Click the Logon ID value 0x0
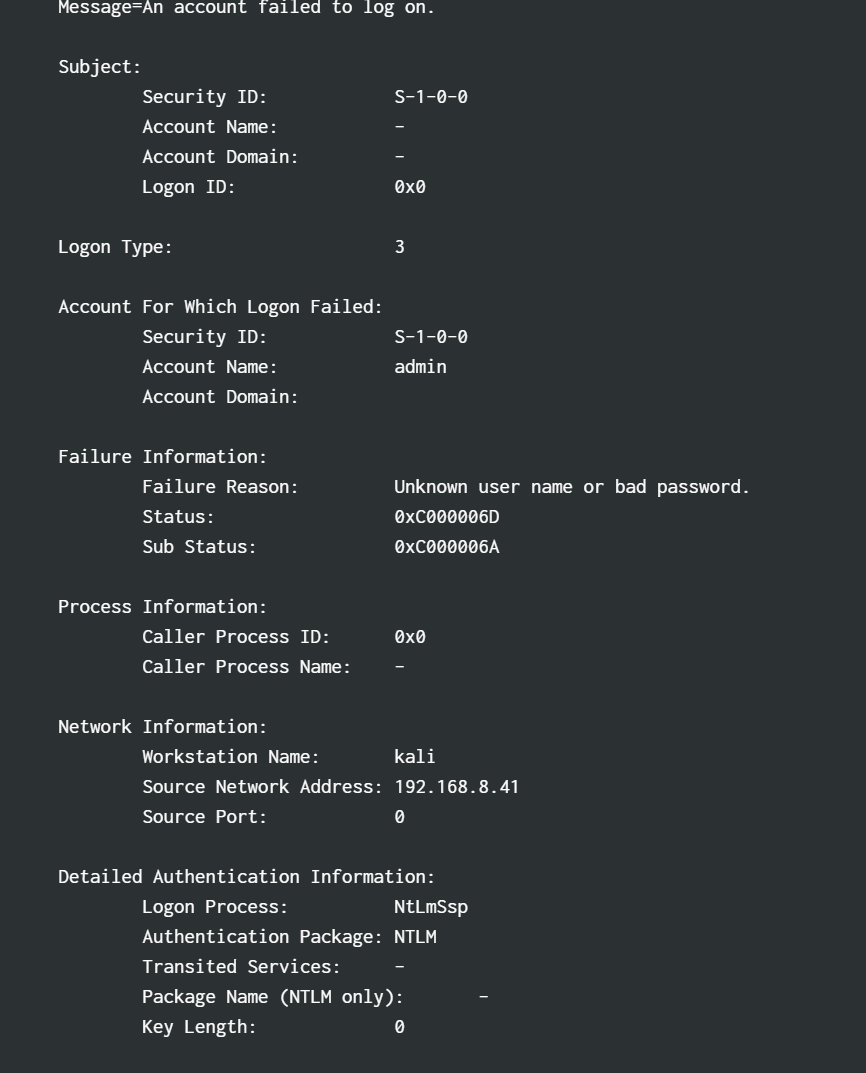Image resolution: width=866 pixels, height=1073 pixels. point(410,187)
